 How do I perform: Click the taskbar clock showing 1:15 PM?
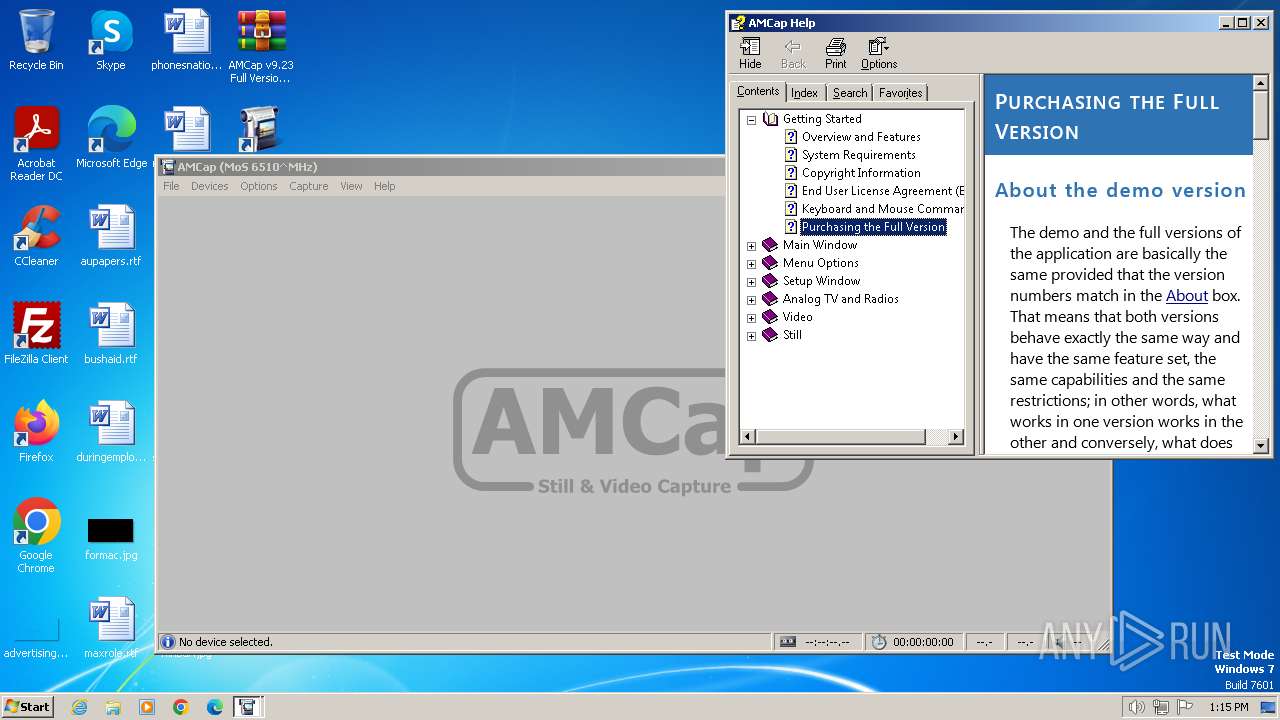(x=1228, y=707)
